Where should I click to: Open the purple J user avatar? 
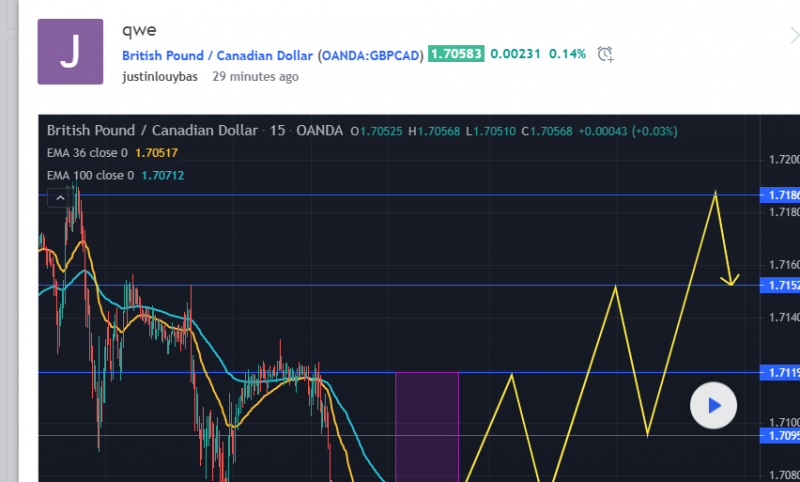[70, 51]
